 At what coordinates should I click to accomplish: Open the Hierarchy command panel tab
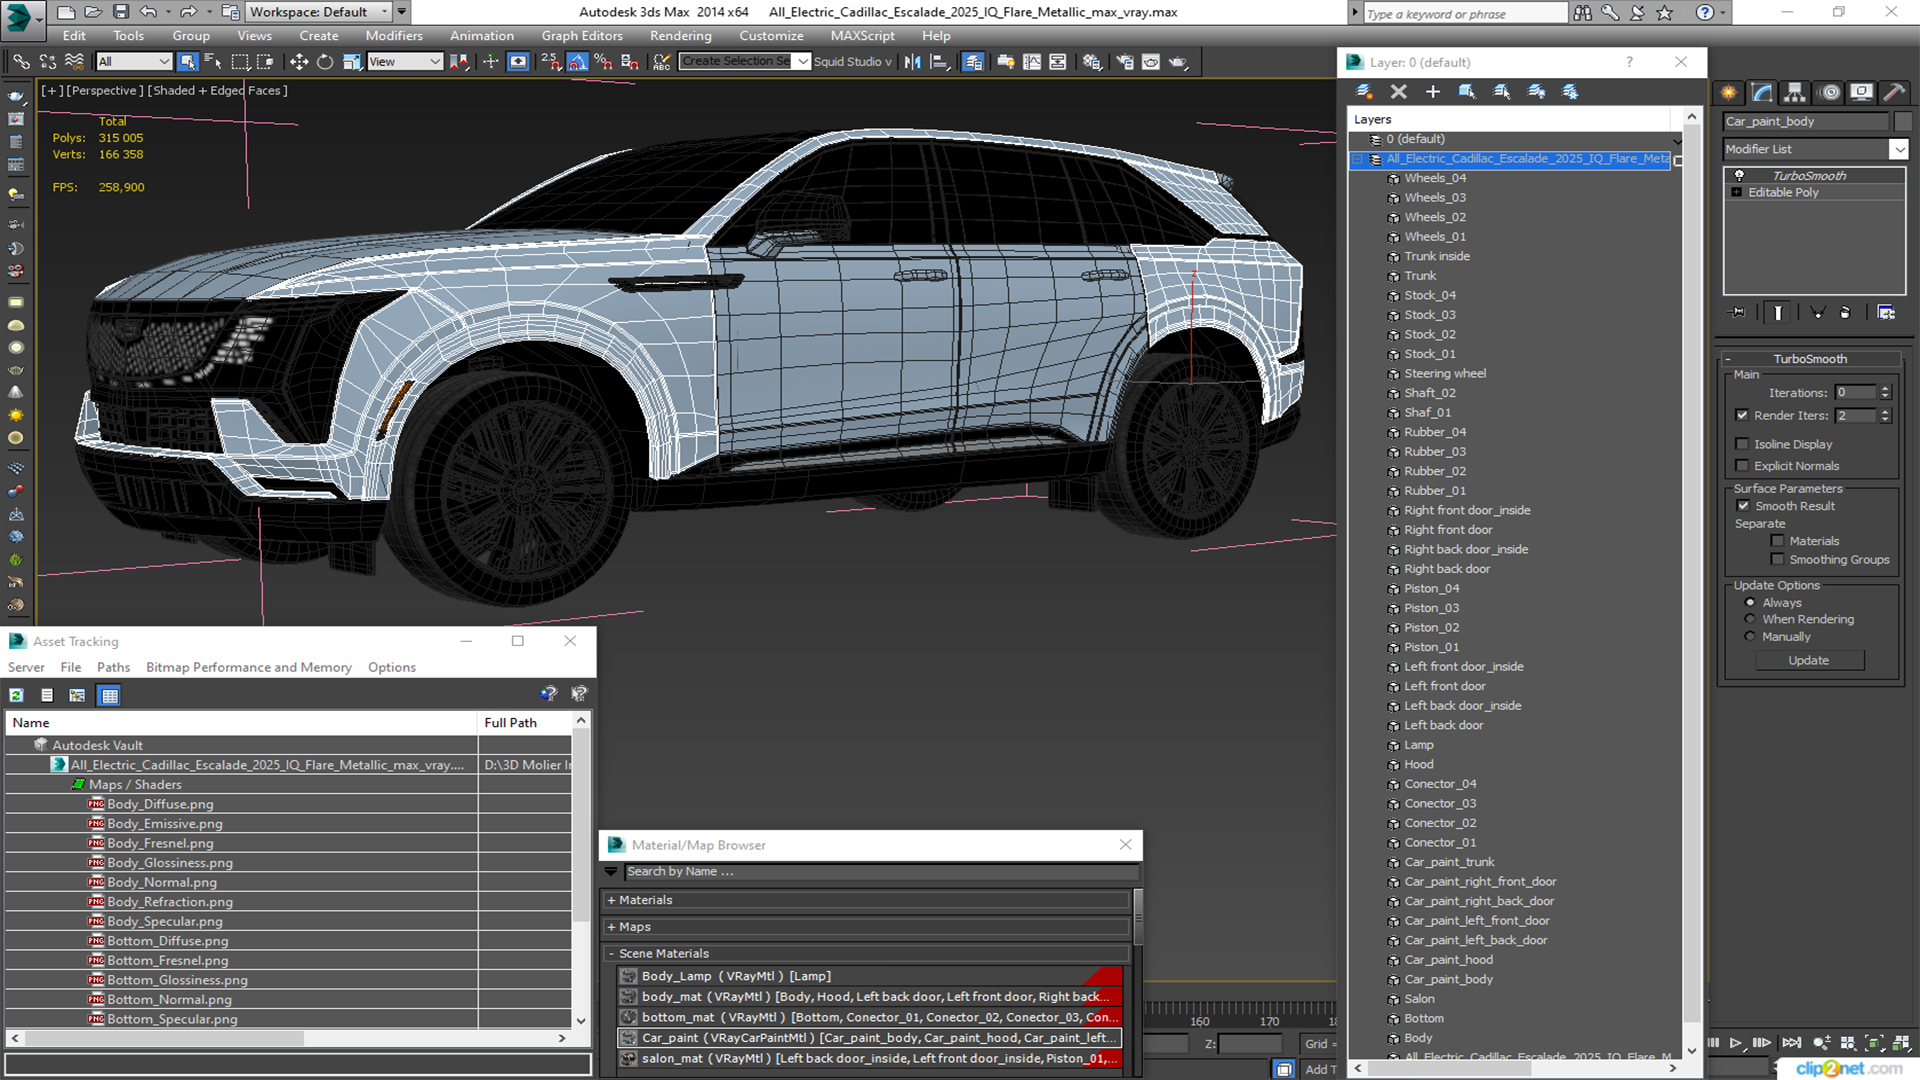coord(1795,92)
